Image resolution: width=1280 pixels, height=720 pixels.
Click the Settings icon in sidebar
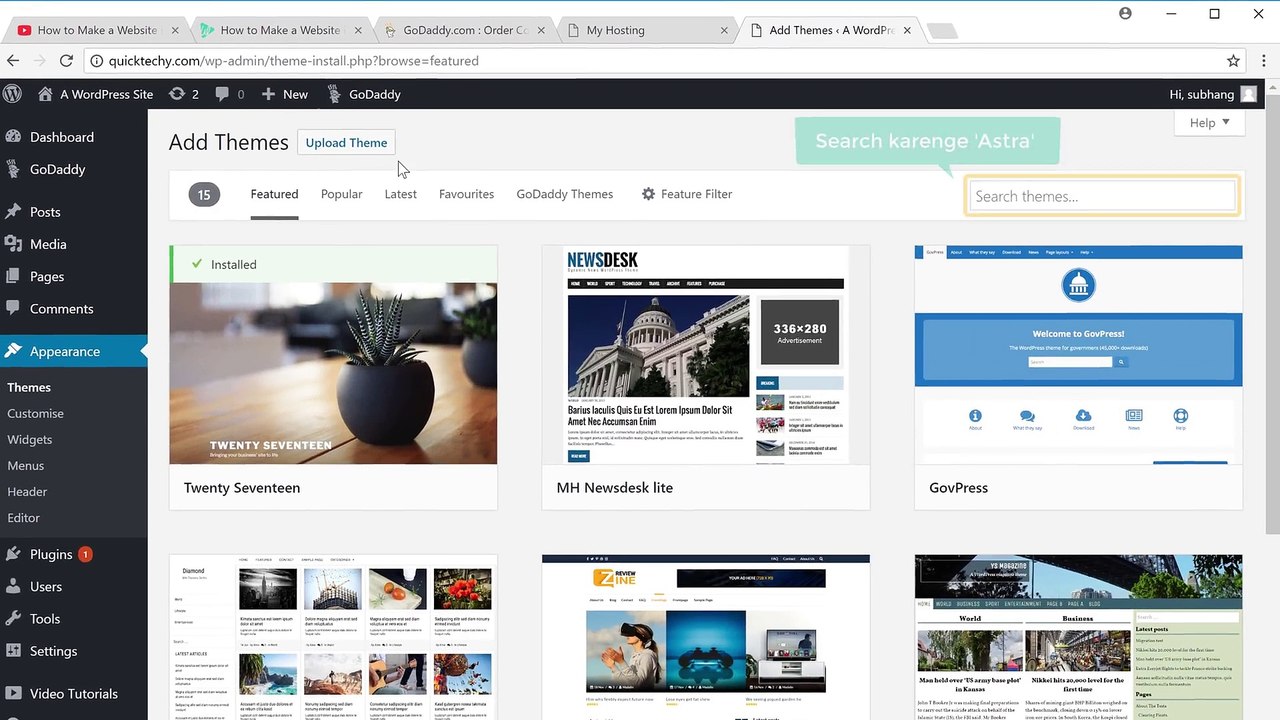click(x=13, y=651)
